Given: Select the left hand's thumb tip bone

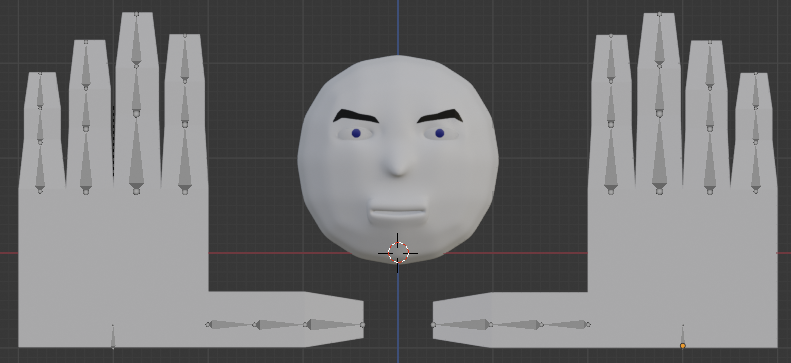Looking at the screenshot, I should click(x=335, y=325).
